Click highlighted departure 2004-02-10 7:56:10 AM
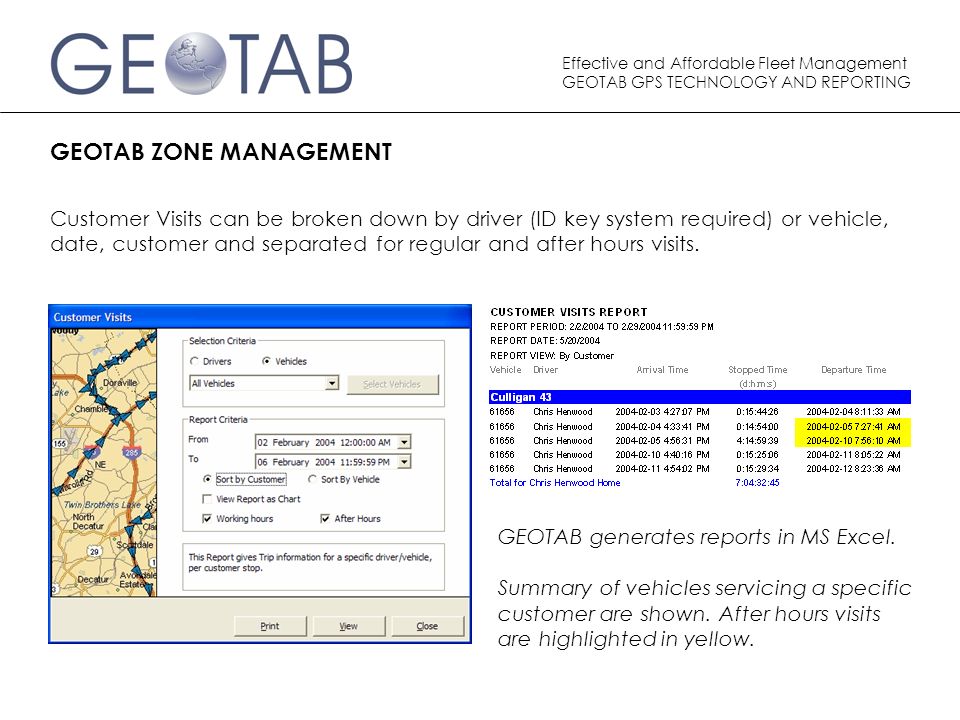Viewport: 960px width, 720px height. click(853, 440)
